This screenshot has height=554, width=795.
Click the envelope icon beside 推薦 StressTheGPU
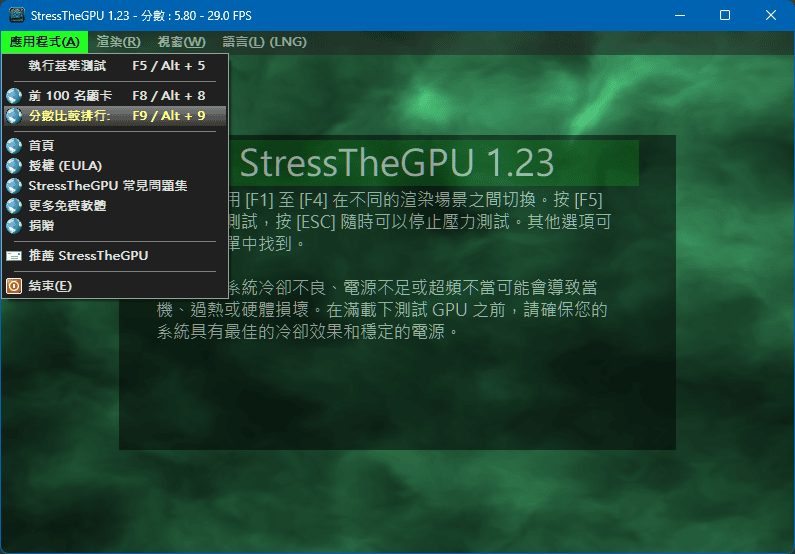pos(13,256)
